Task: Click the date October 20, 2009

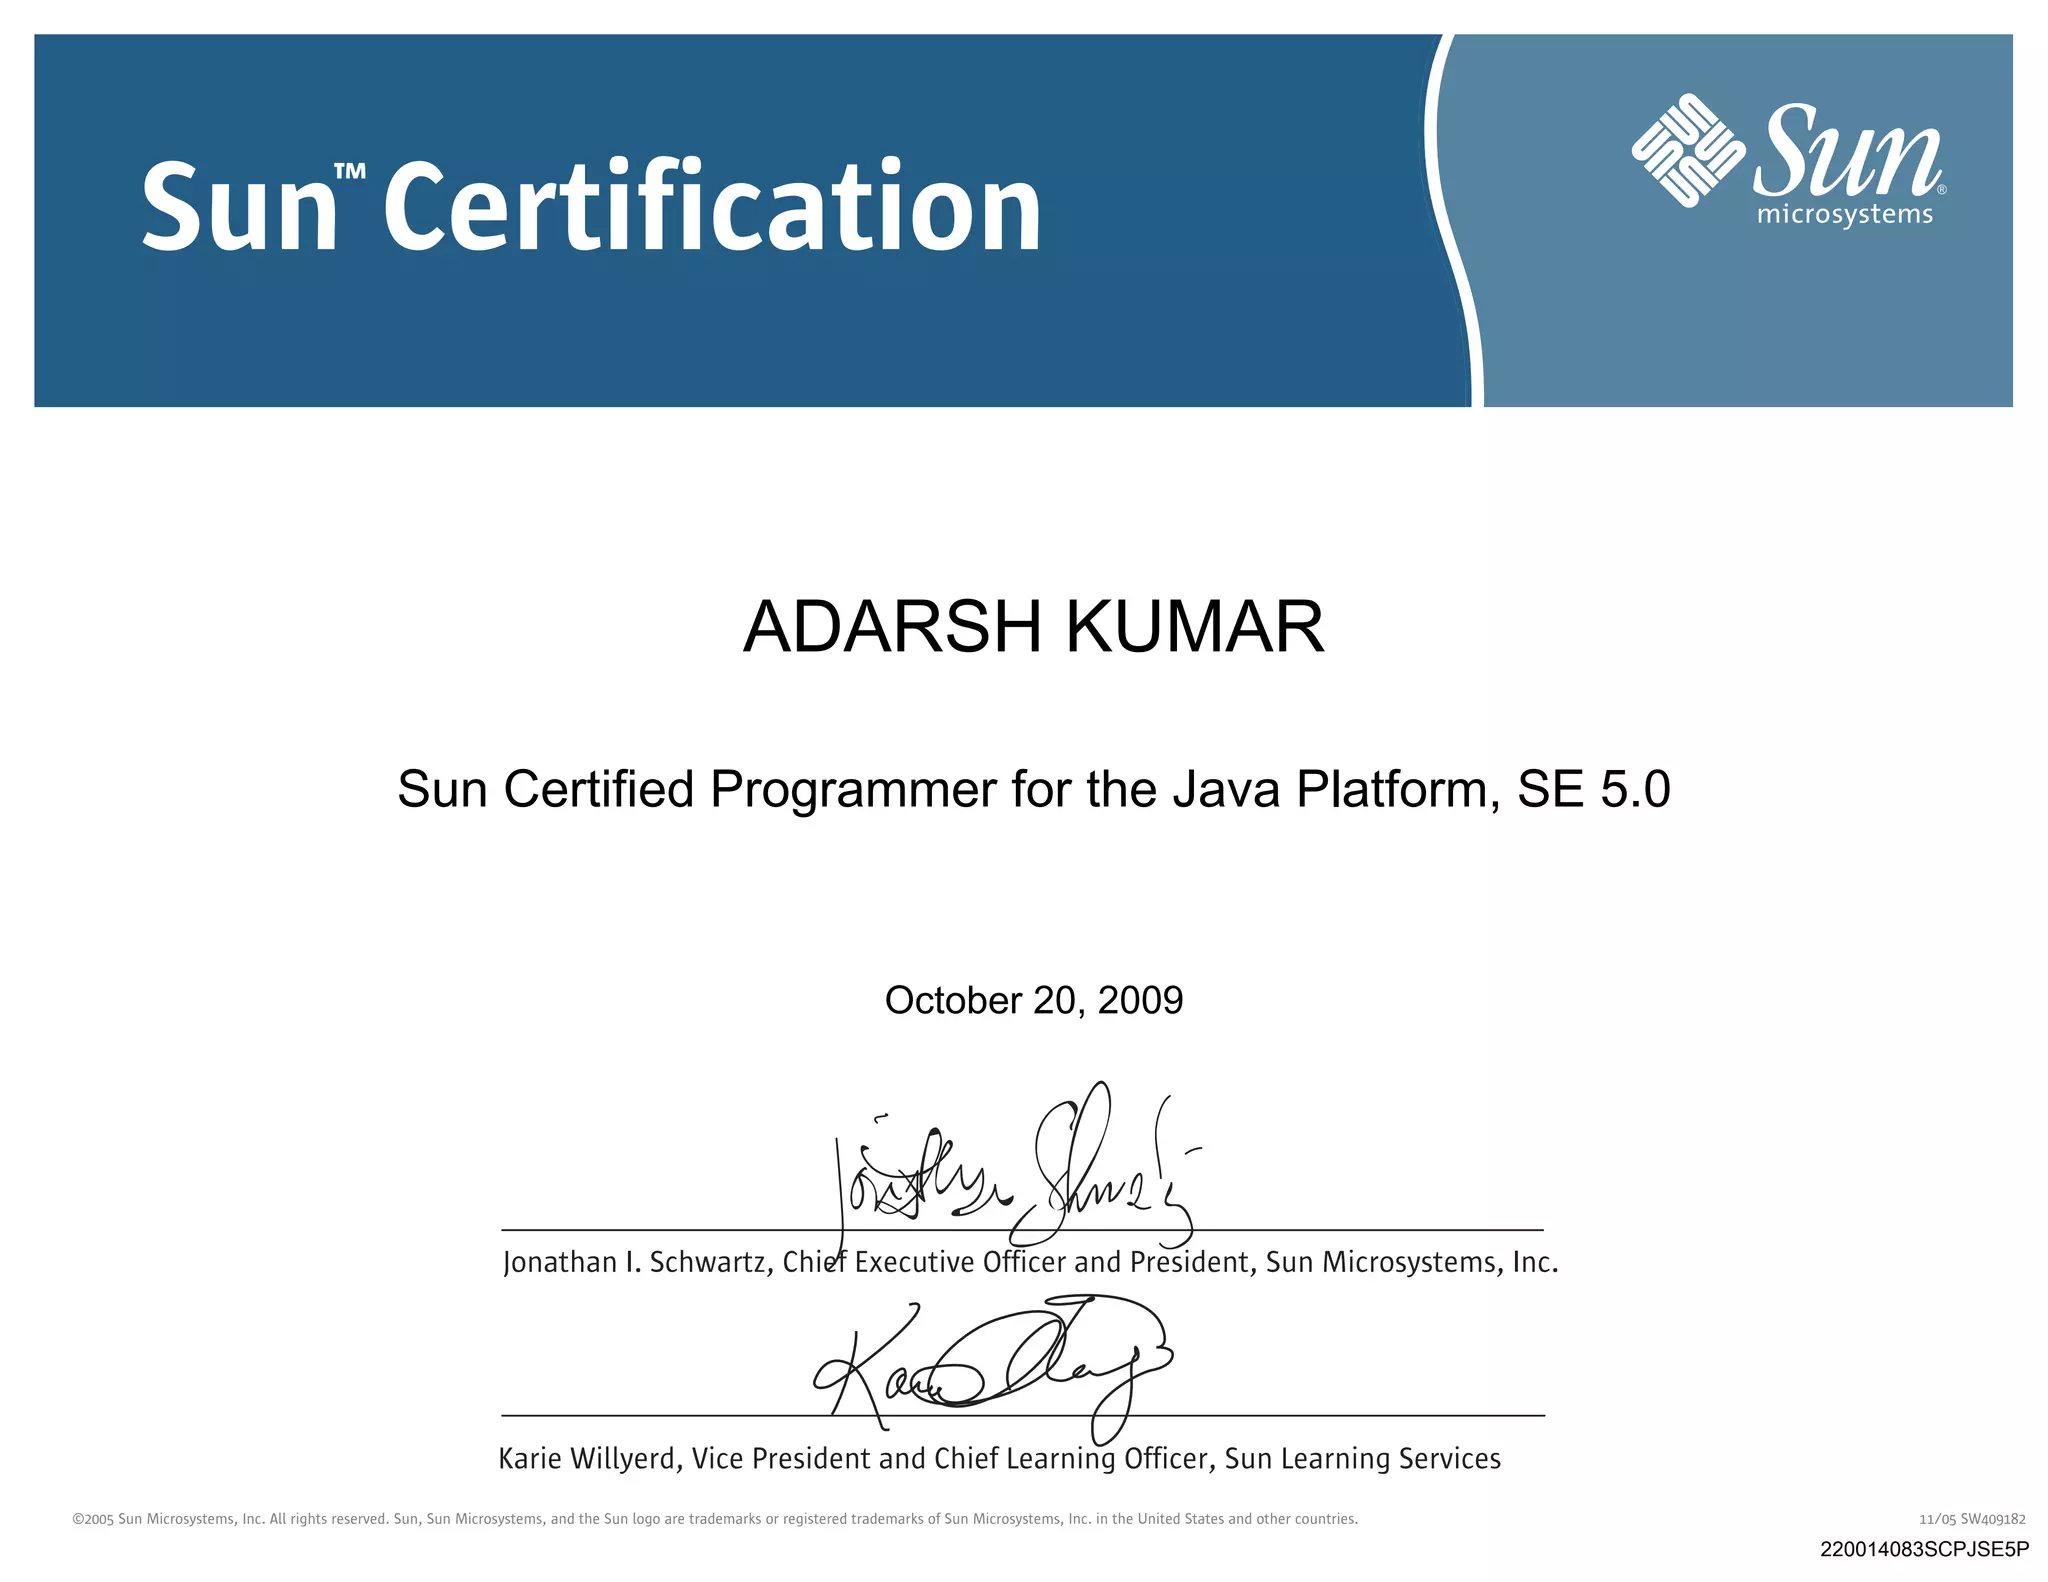Action: pyautogui.click(x=1033, y=1000)
